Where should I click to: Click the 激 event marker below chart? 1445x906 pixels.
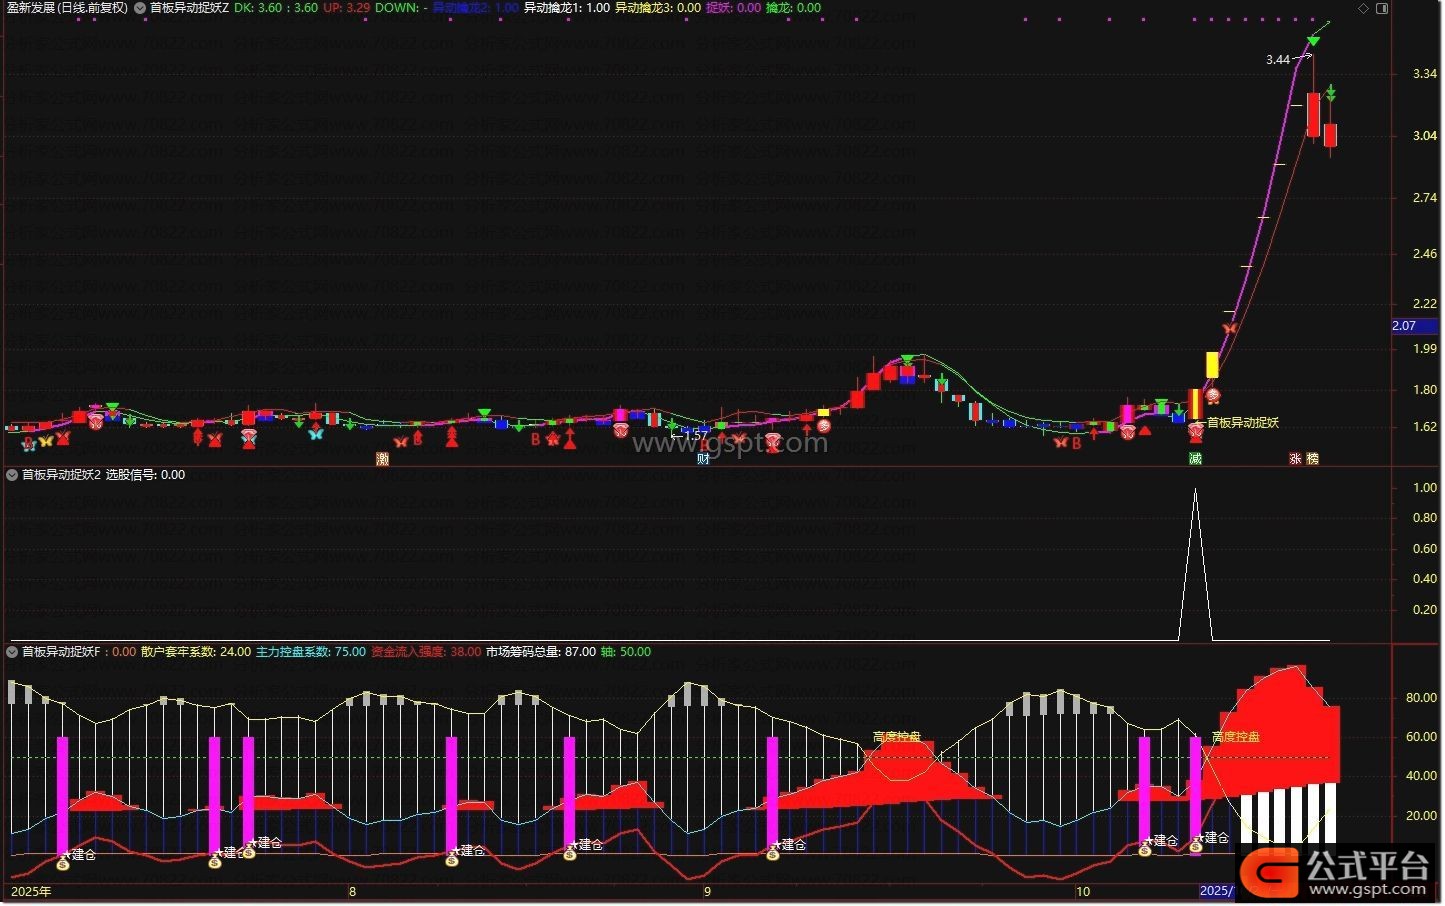pos(382,459)
